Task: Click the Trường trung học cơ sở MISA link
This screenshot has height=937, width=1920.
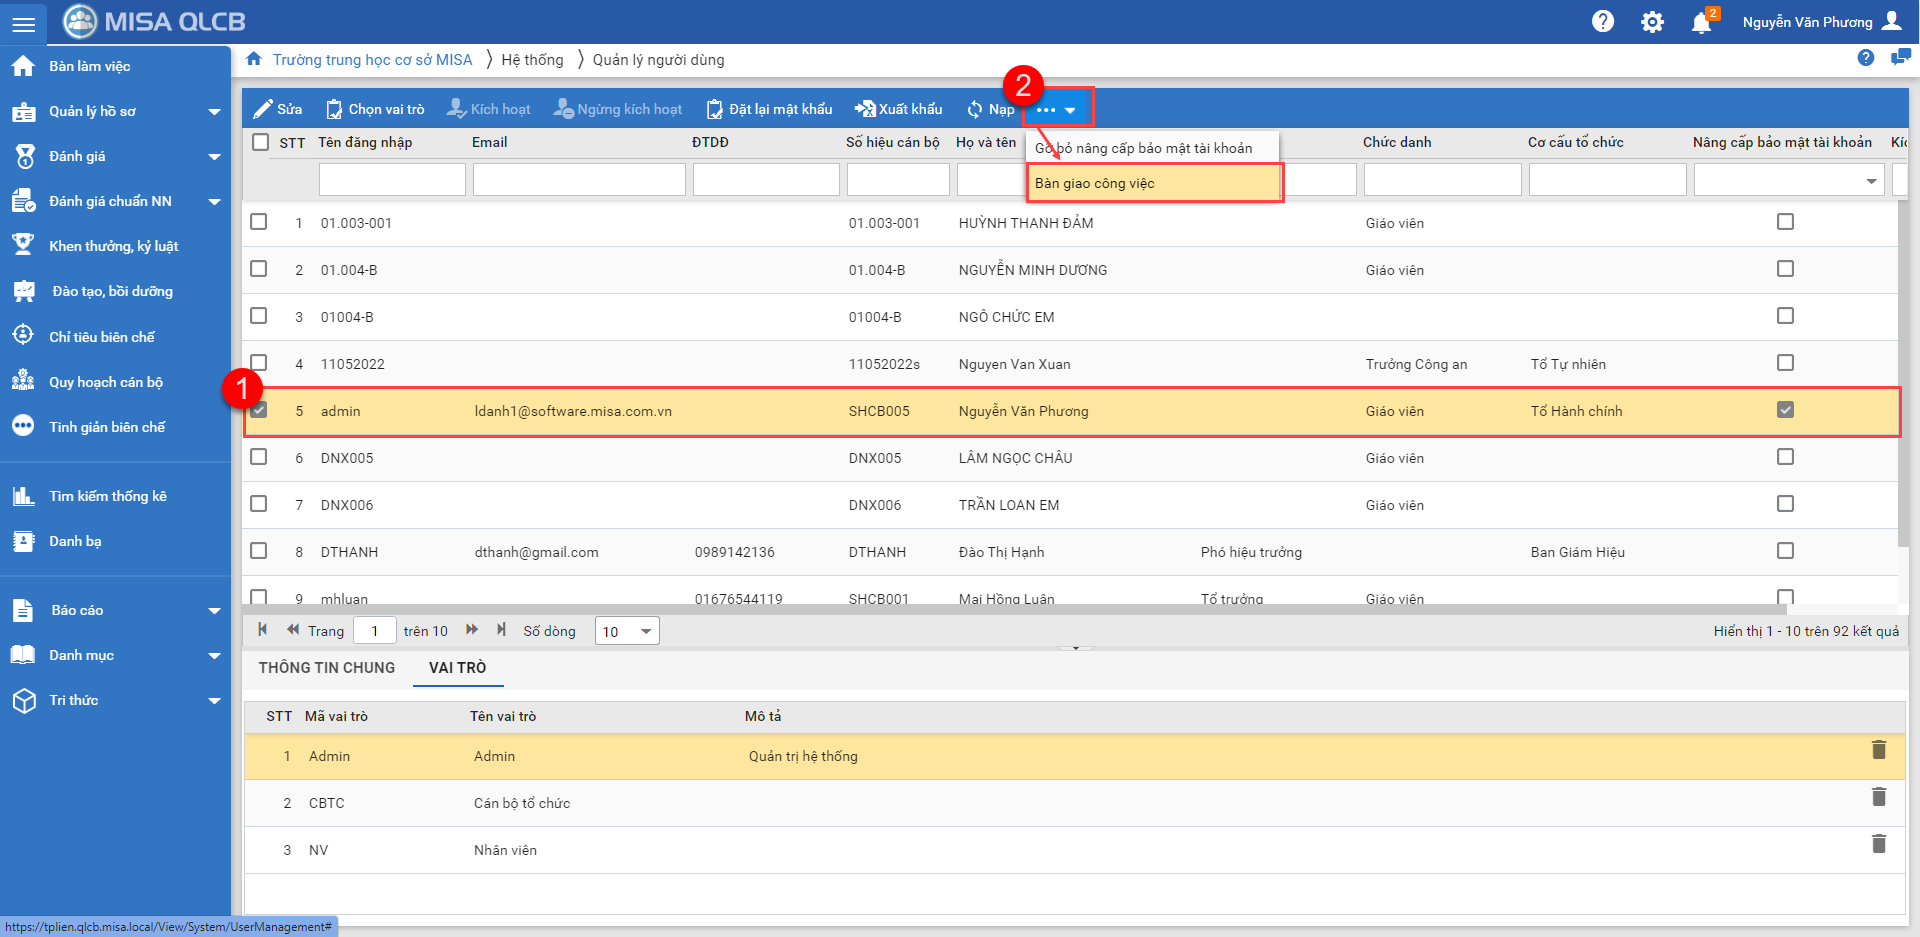Action: (x=372, y=60)
